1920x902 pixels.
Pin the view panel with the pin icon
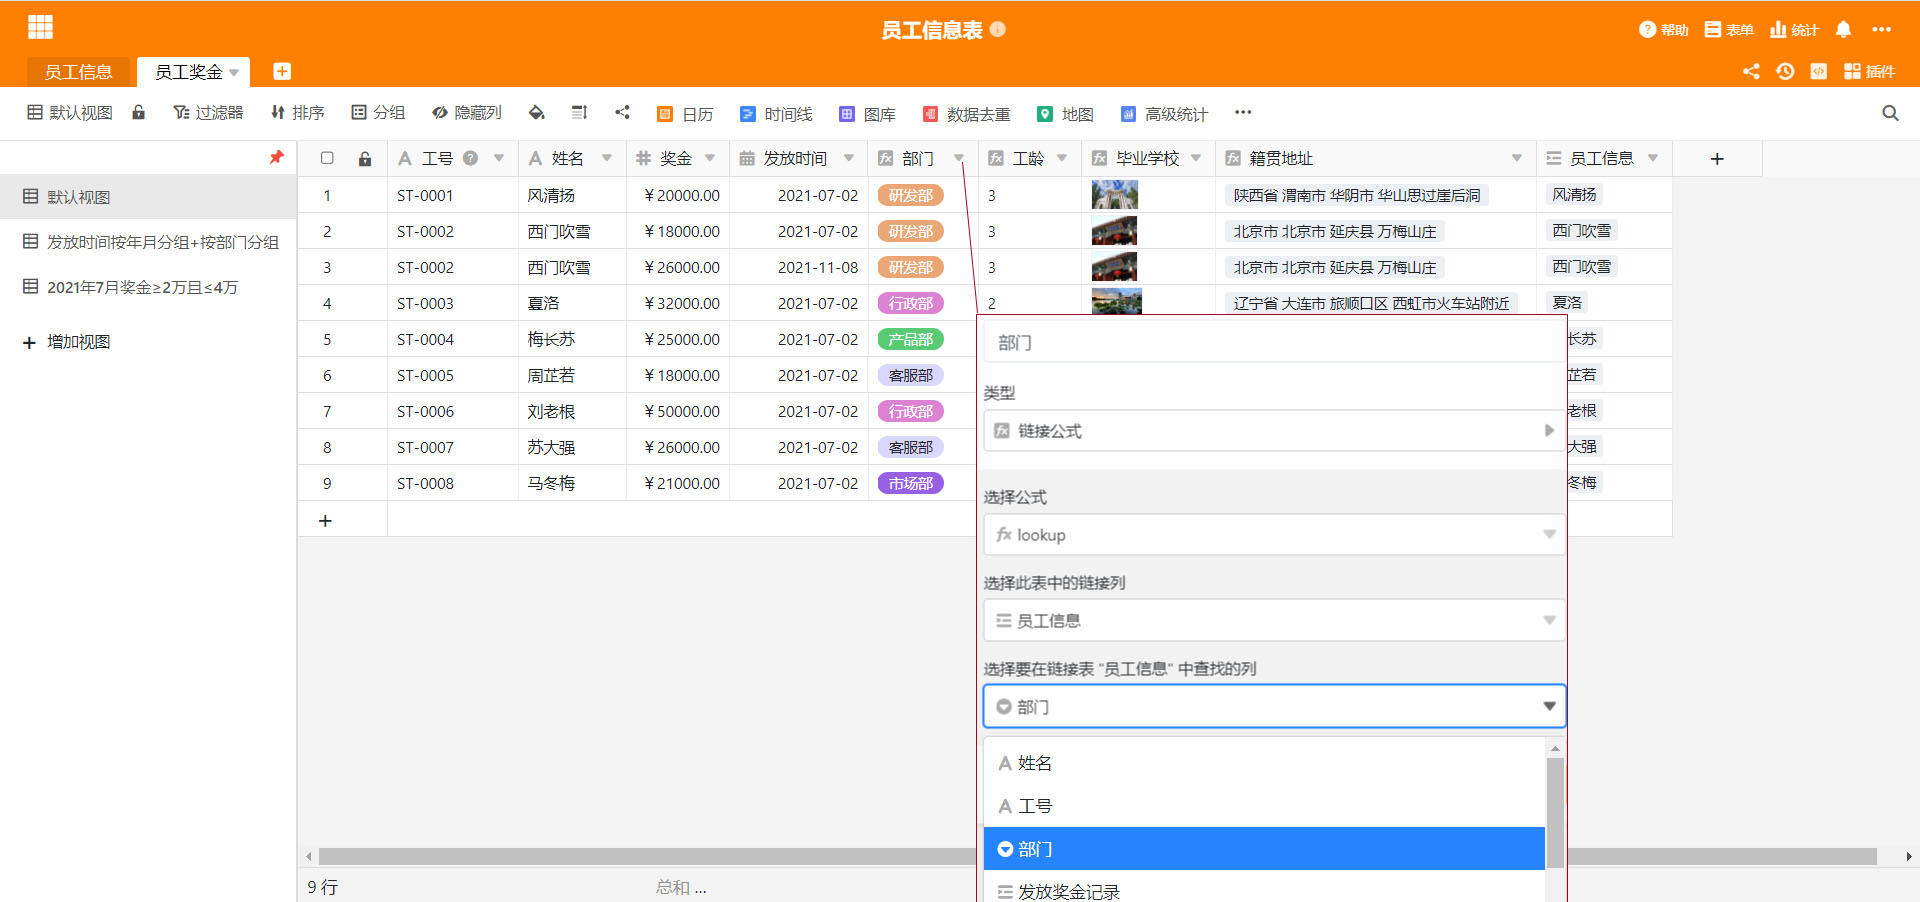(x=276, y=157)
